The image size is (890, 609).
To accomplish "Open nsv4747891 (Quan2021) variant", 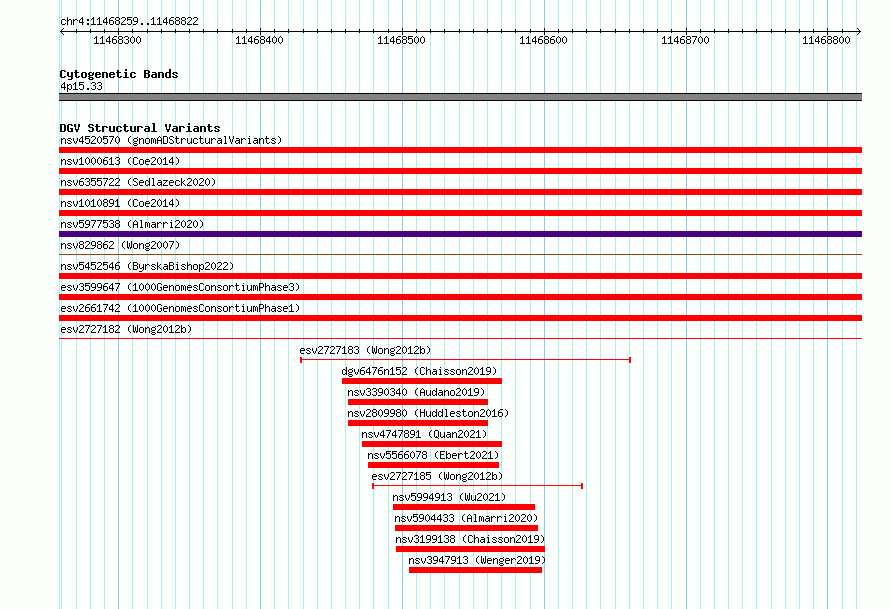I will point(424,434).
